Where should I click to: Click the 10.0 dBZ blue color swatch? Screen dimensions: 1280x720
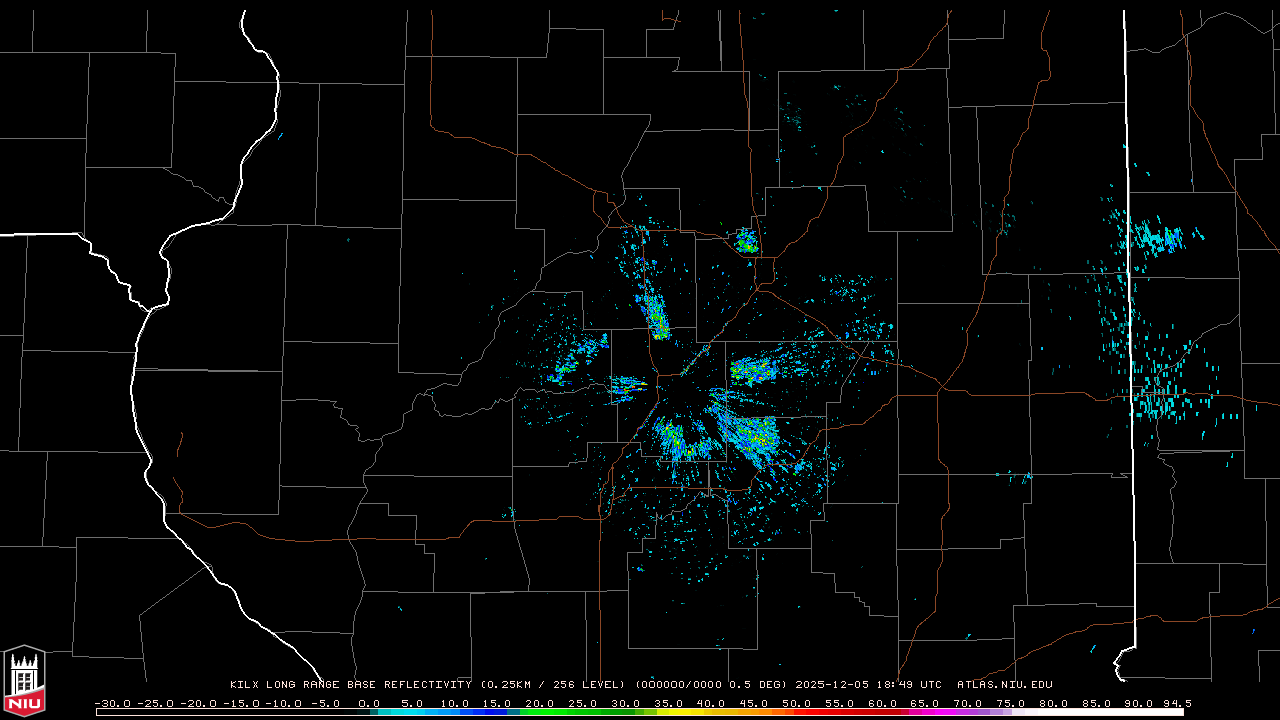pyautogui.click(x=455, y=712)
